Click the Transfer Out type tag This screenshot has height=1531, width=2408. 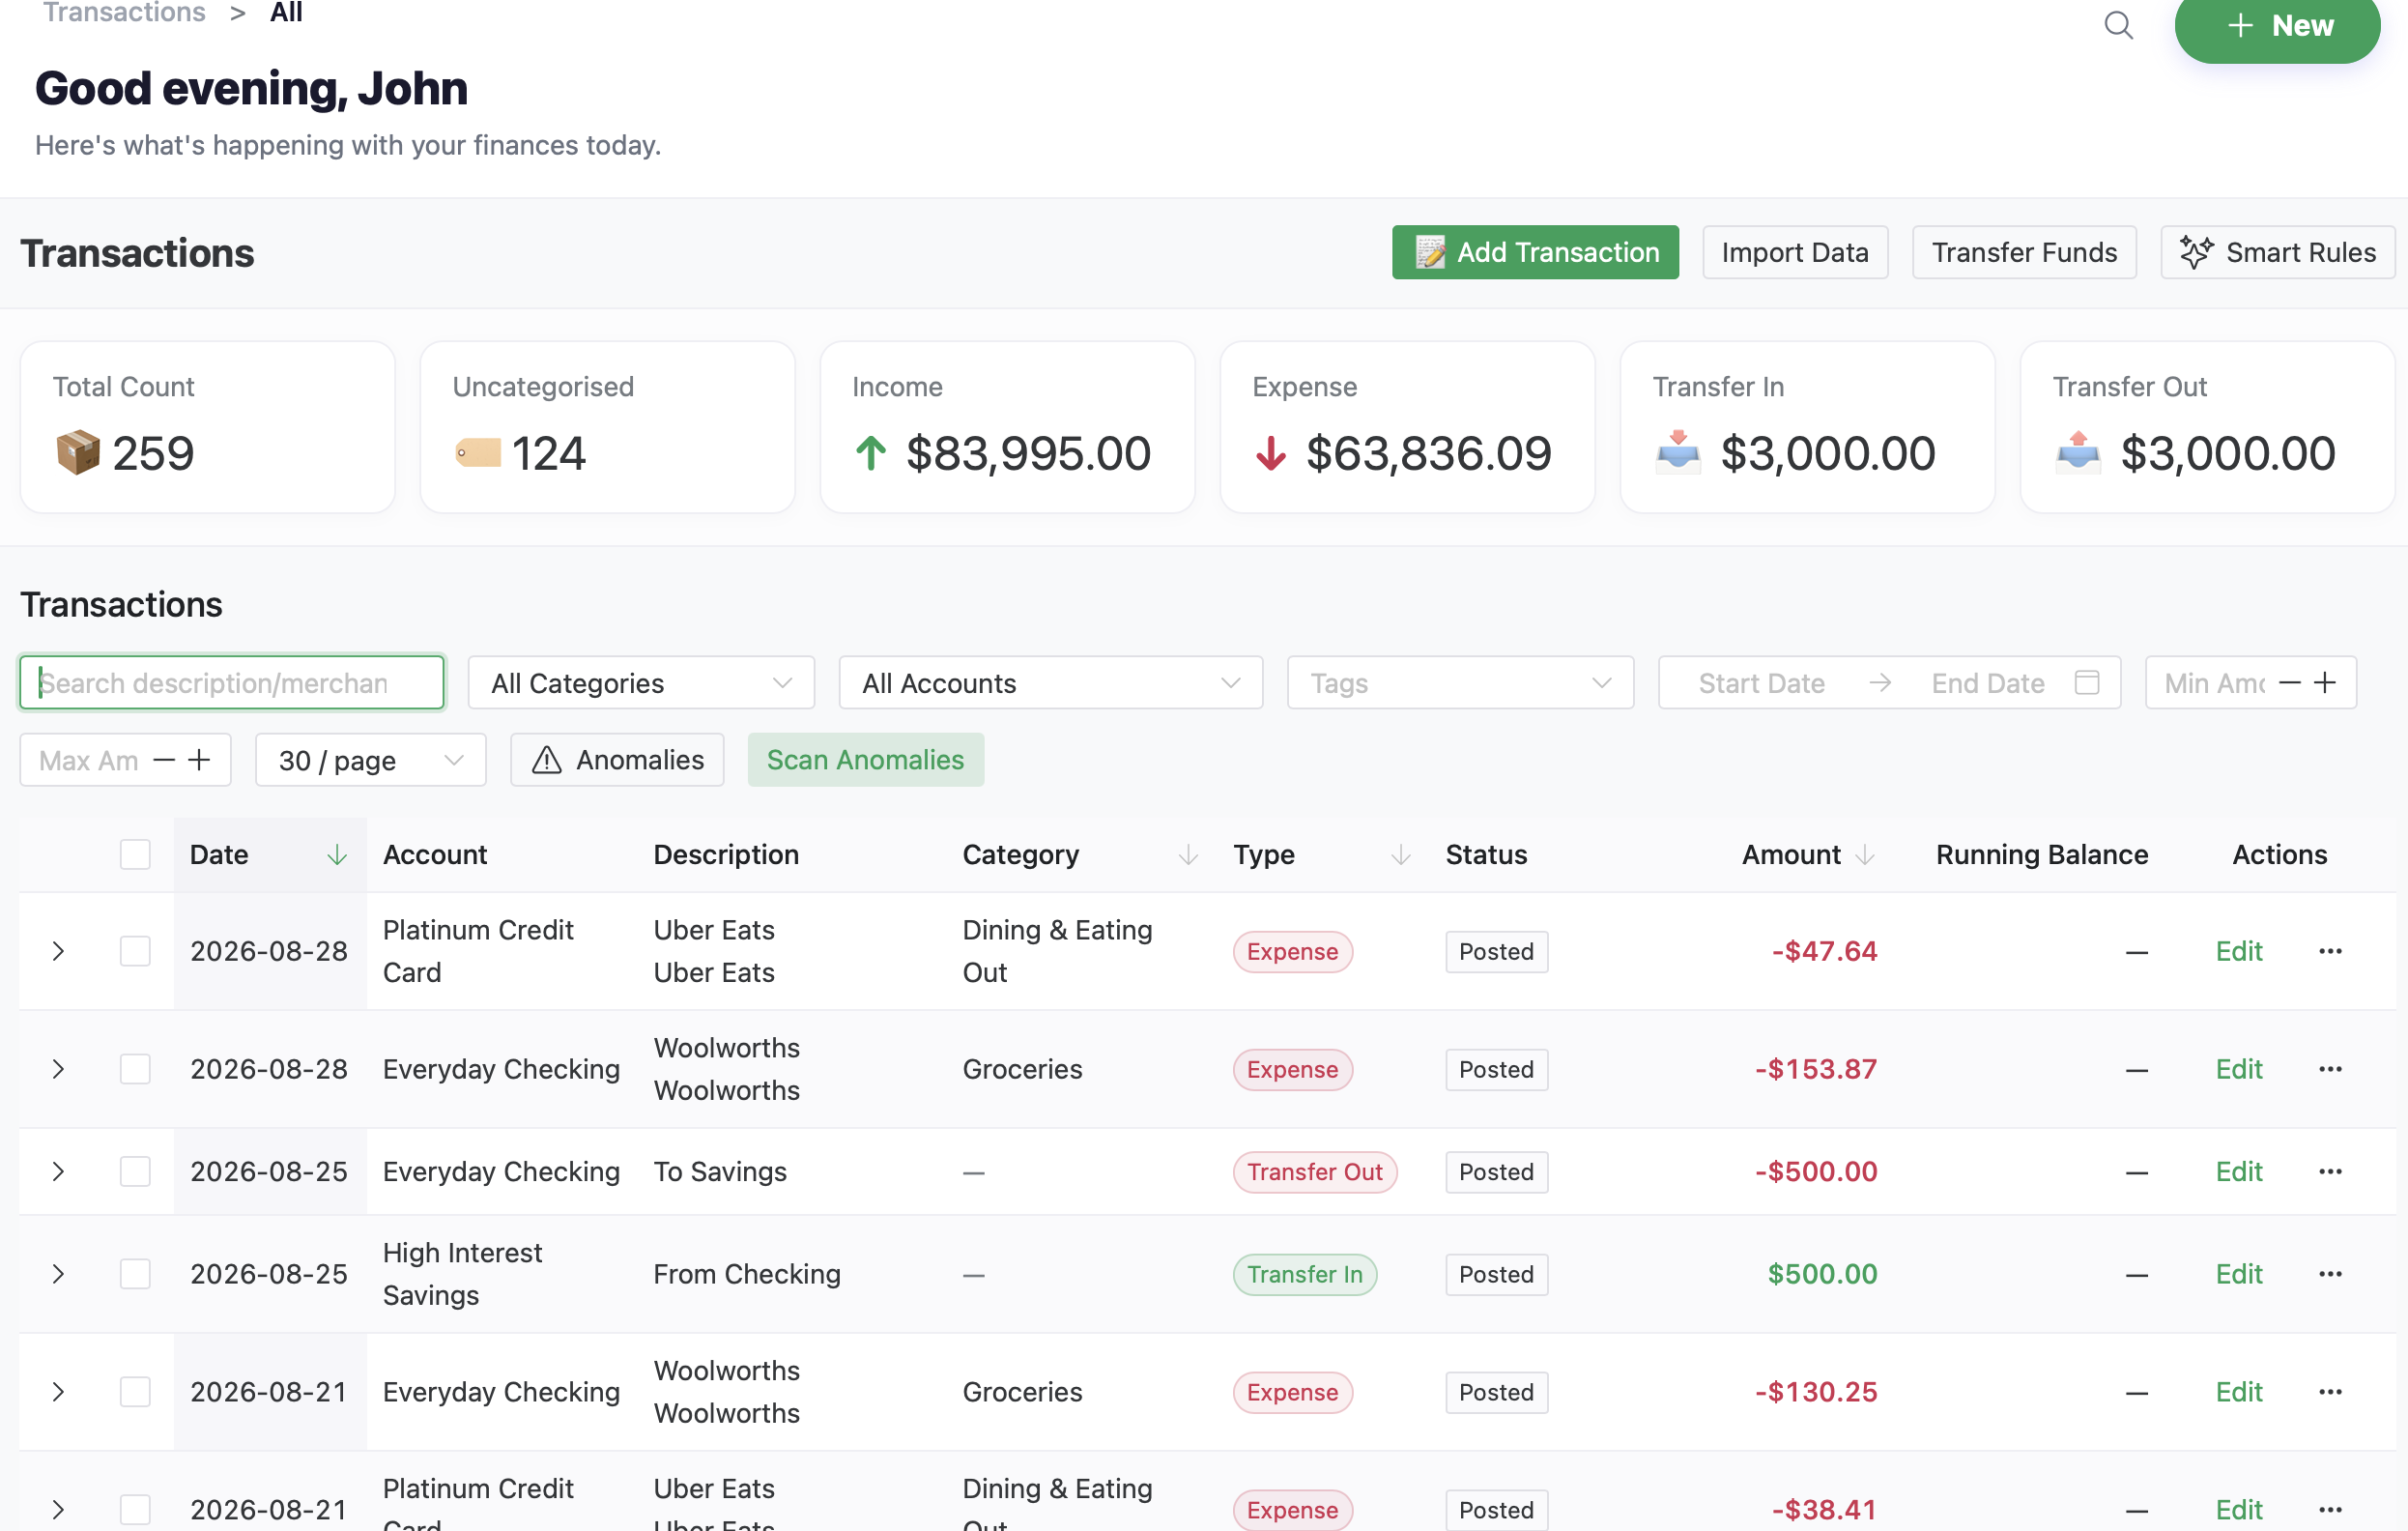click(x=1314, y=1172)
